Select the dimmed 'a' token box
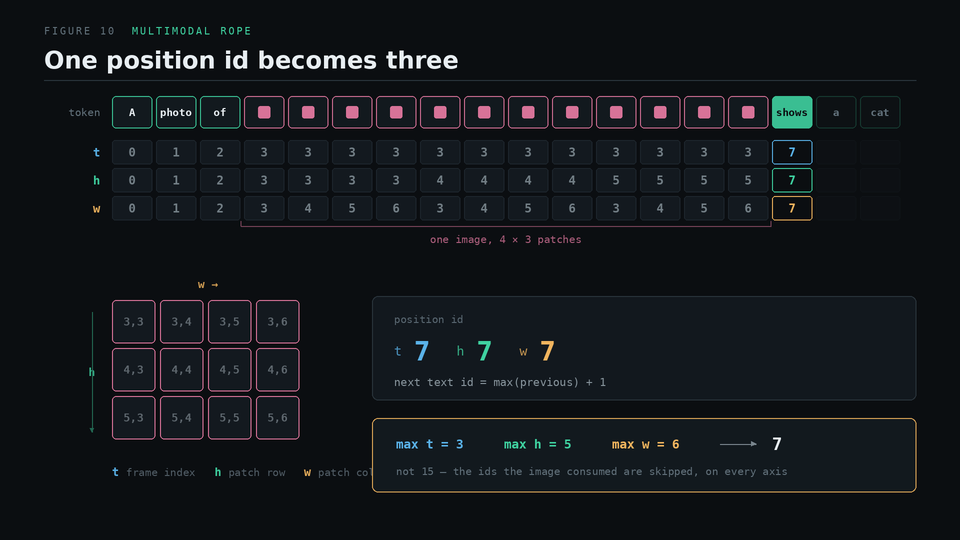Viewport: 960px width, 540px height. (x=836, y=112)
